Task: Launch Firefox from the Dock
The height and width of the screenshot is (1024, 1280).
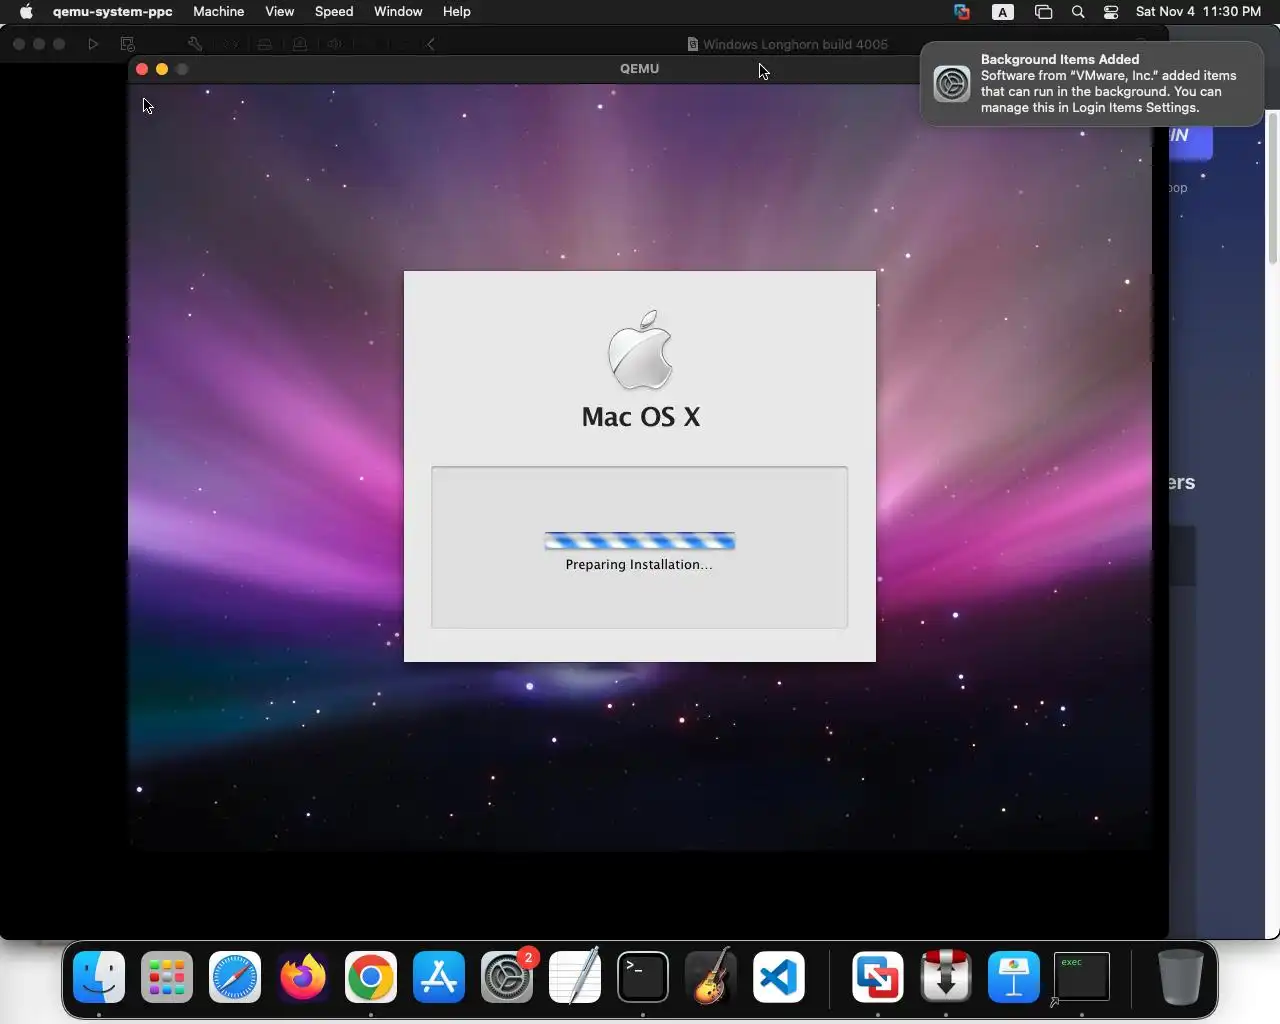Action: point(303,977)
